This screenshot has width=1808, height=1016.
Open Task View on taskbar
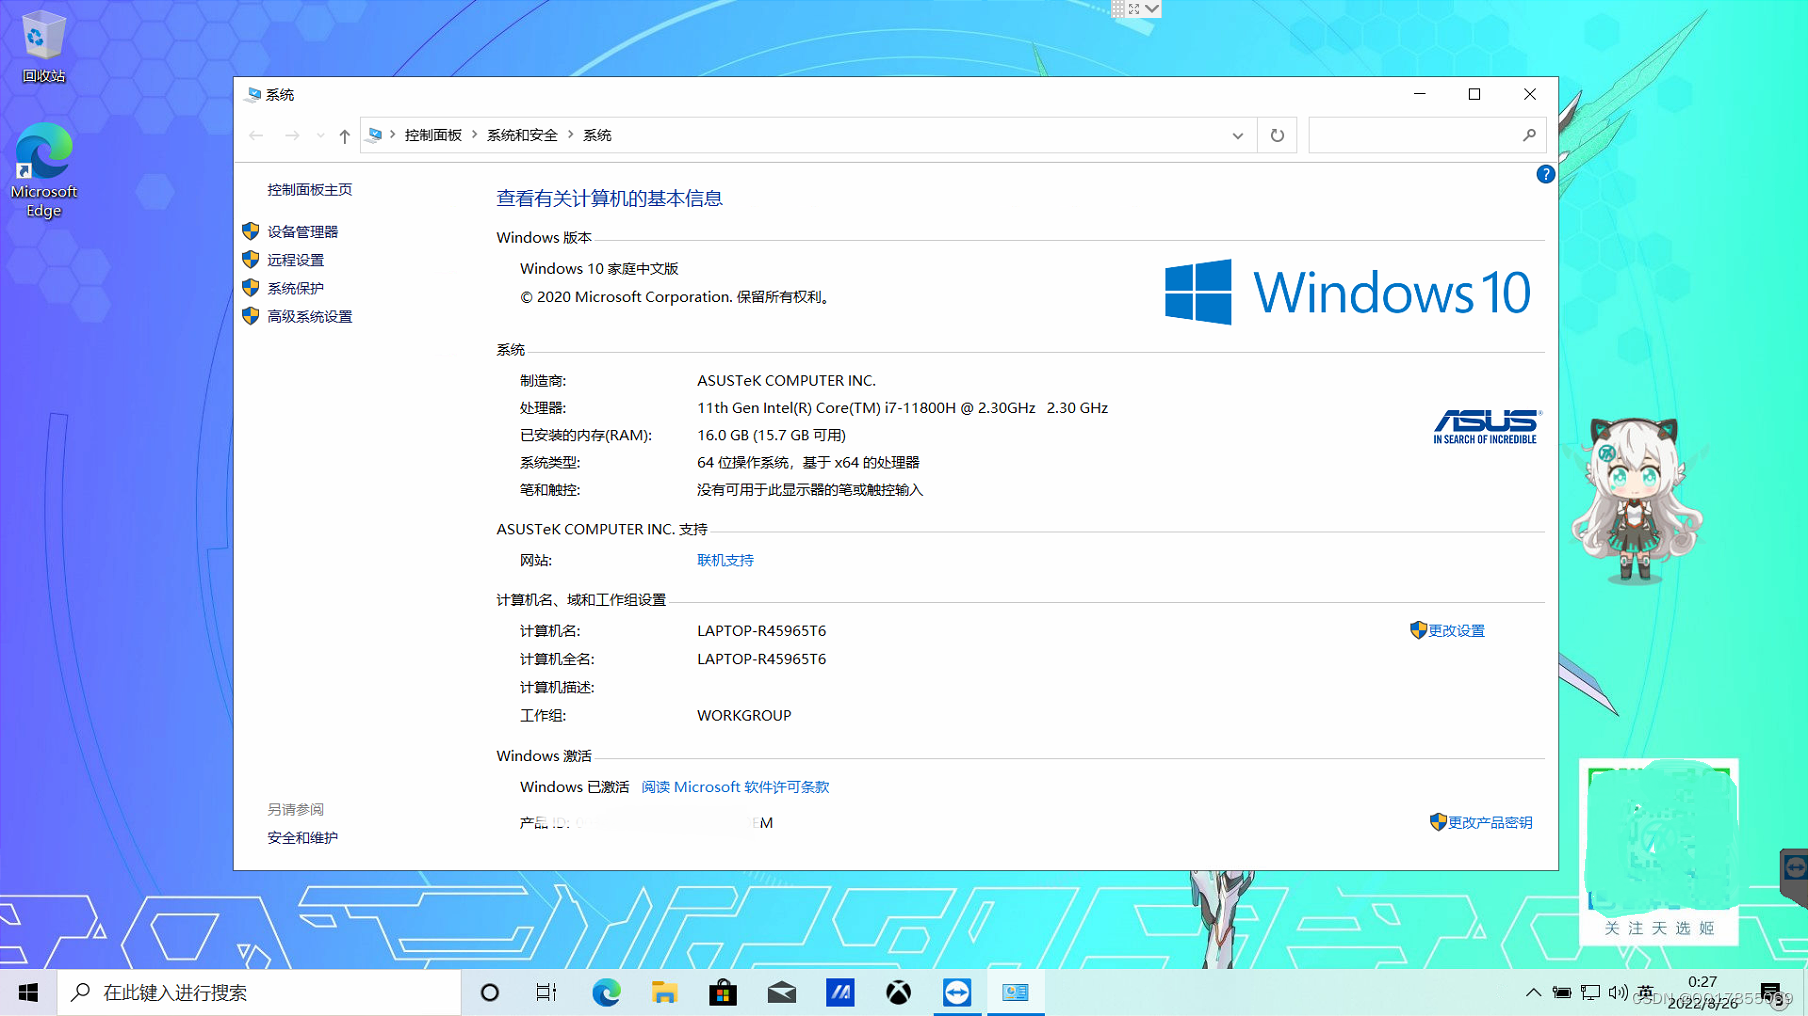pyautogui.click(x=546, y=992)
